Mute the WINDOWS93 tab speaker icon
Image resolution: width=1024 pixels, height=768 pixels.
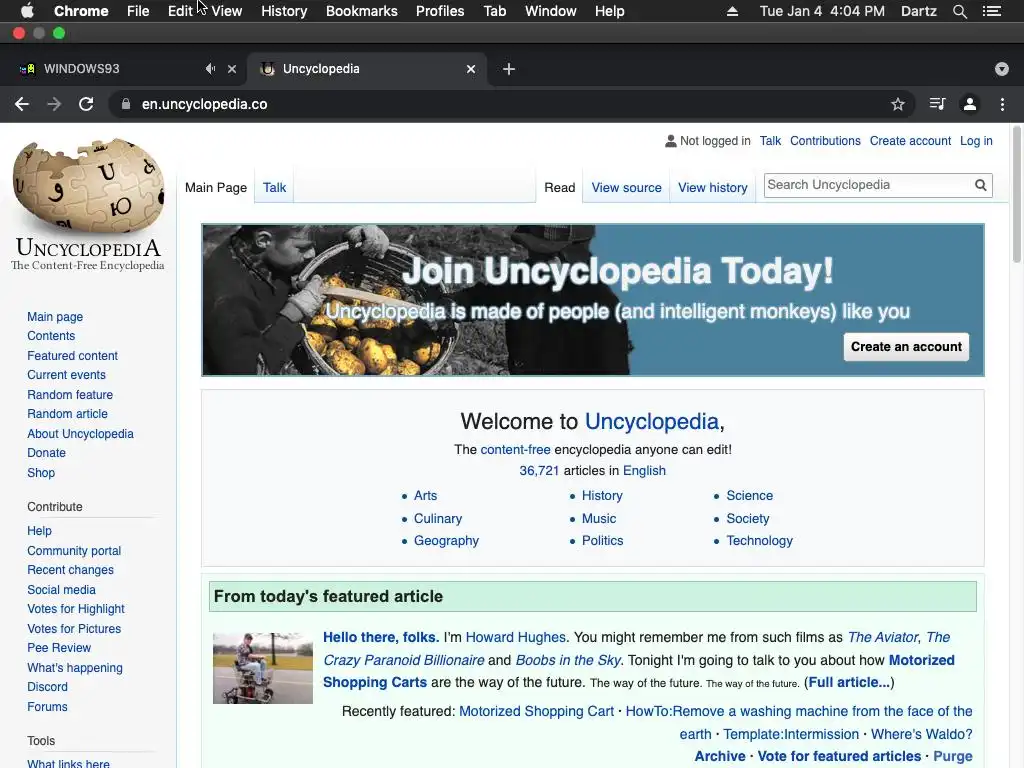click(210, 69)
